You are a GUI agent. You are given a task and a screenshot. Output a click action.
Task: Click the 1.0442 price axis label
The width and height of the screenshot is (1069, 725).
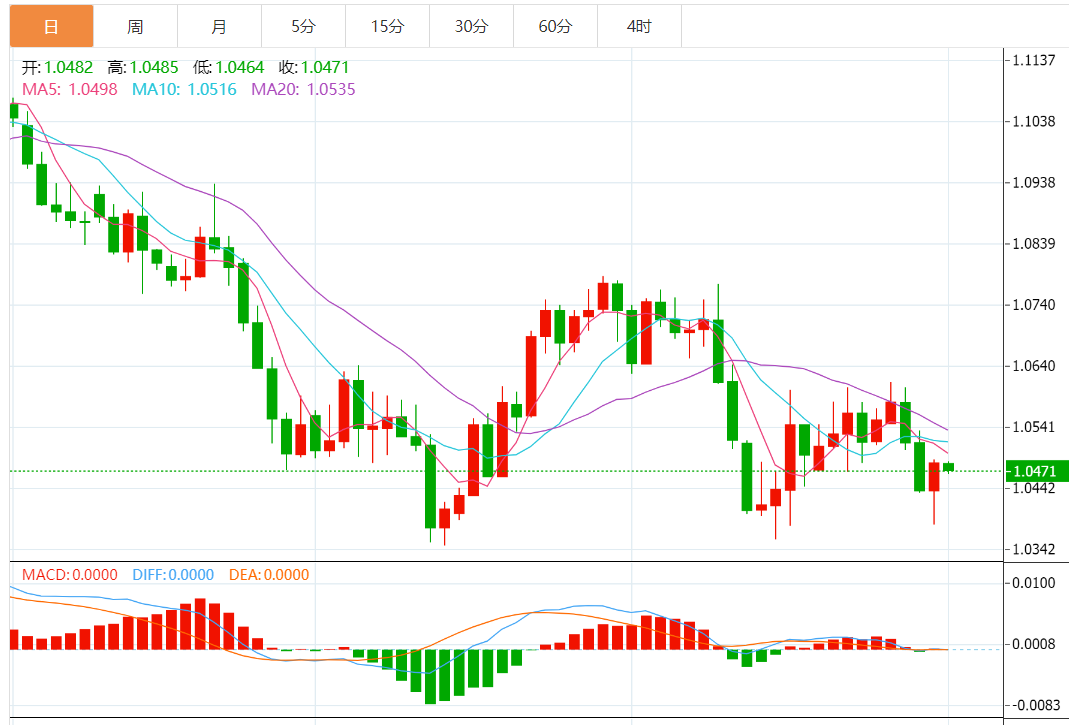tap(1034, 488)
